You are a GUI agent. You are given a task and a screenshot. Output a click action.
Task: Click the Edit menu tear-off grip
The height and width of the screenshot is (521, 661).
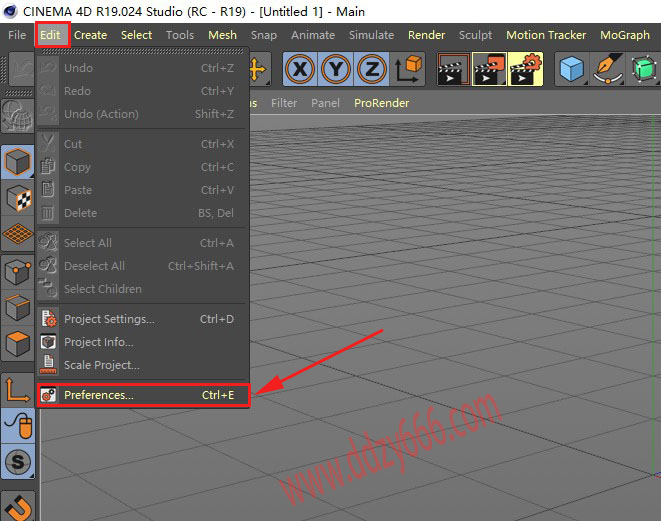pos(142,51)
